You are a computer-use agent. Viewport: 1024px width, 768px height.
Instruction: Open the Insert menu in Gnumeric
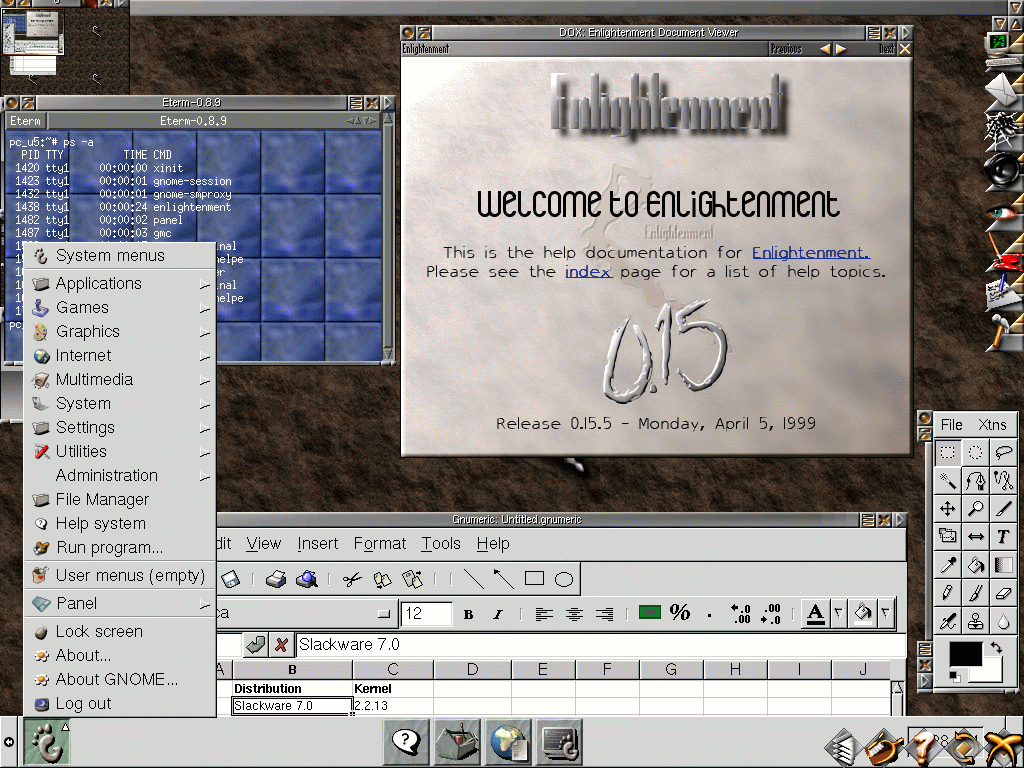pyautogui.click(x=317, y=543)
